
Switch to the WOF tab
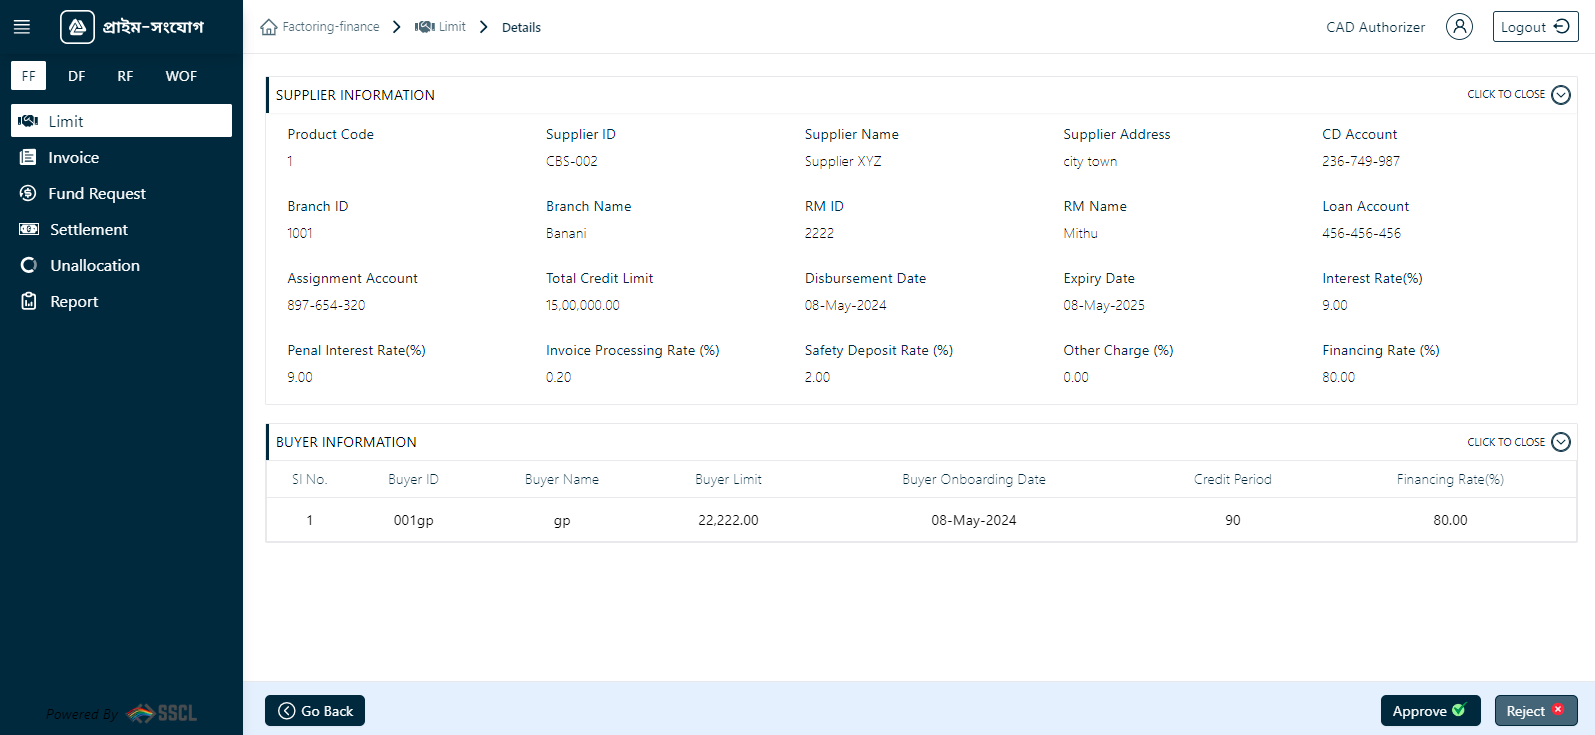[x=181, y=76]
